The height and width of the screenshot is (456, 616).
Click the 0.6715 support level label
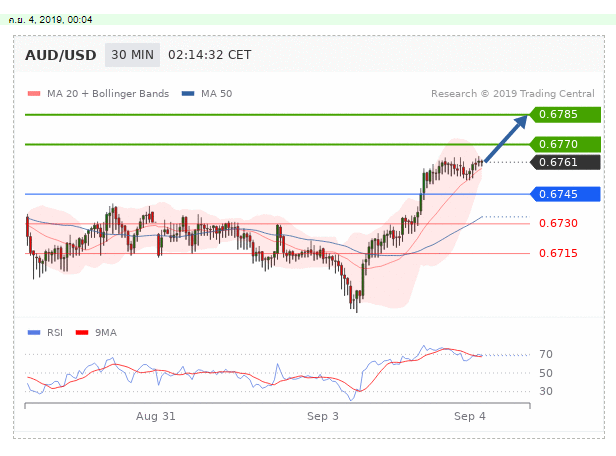pos(558,253)
